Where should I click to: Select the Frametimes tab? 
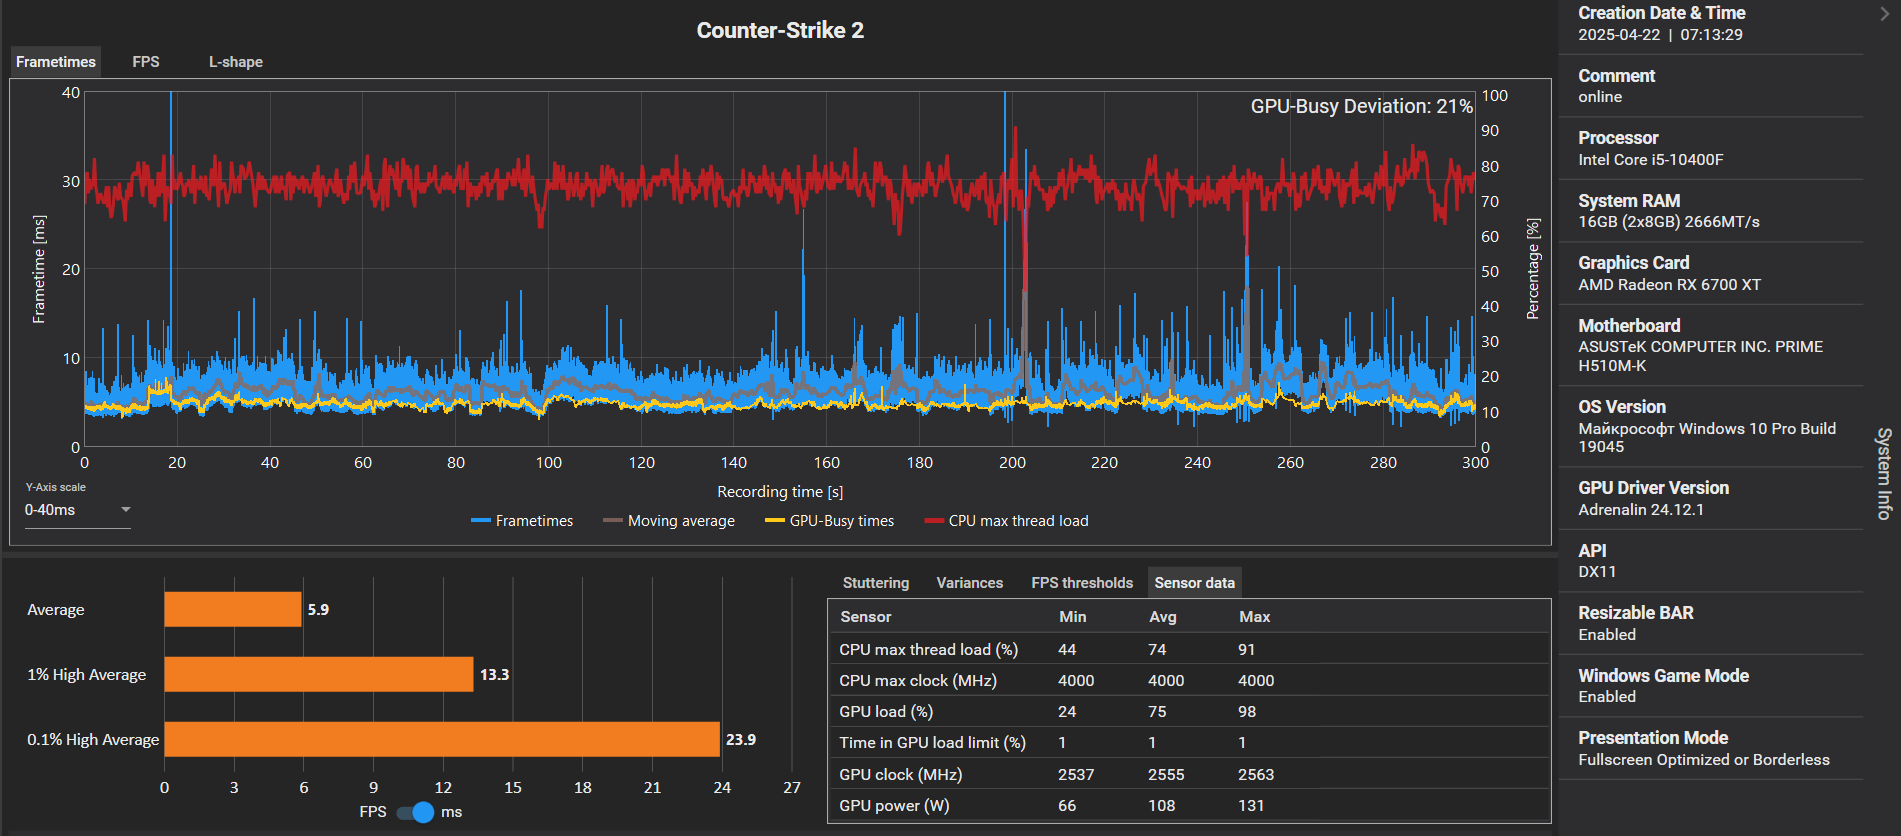pyautogui.click(x=56, y=62)
